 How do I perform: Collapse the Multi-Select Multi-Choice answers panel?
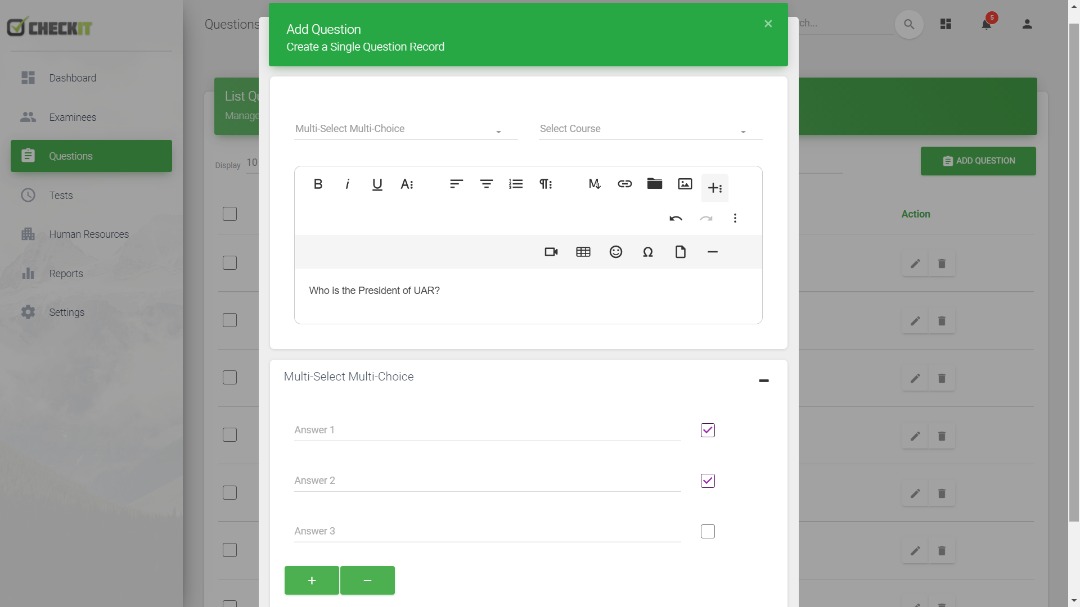[764, 380]
